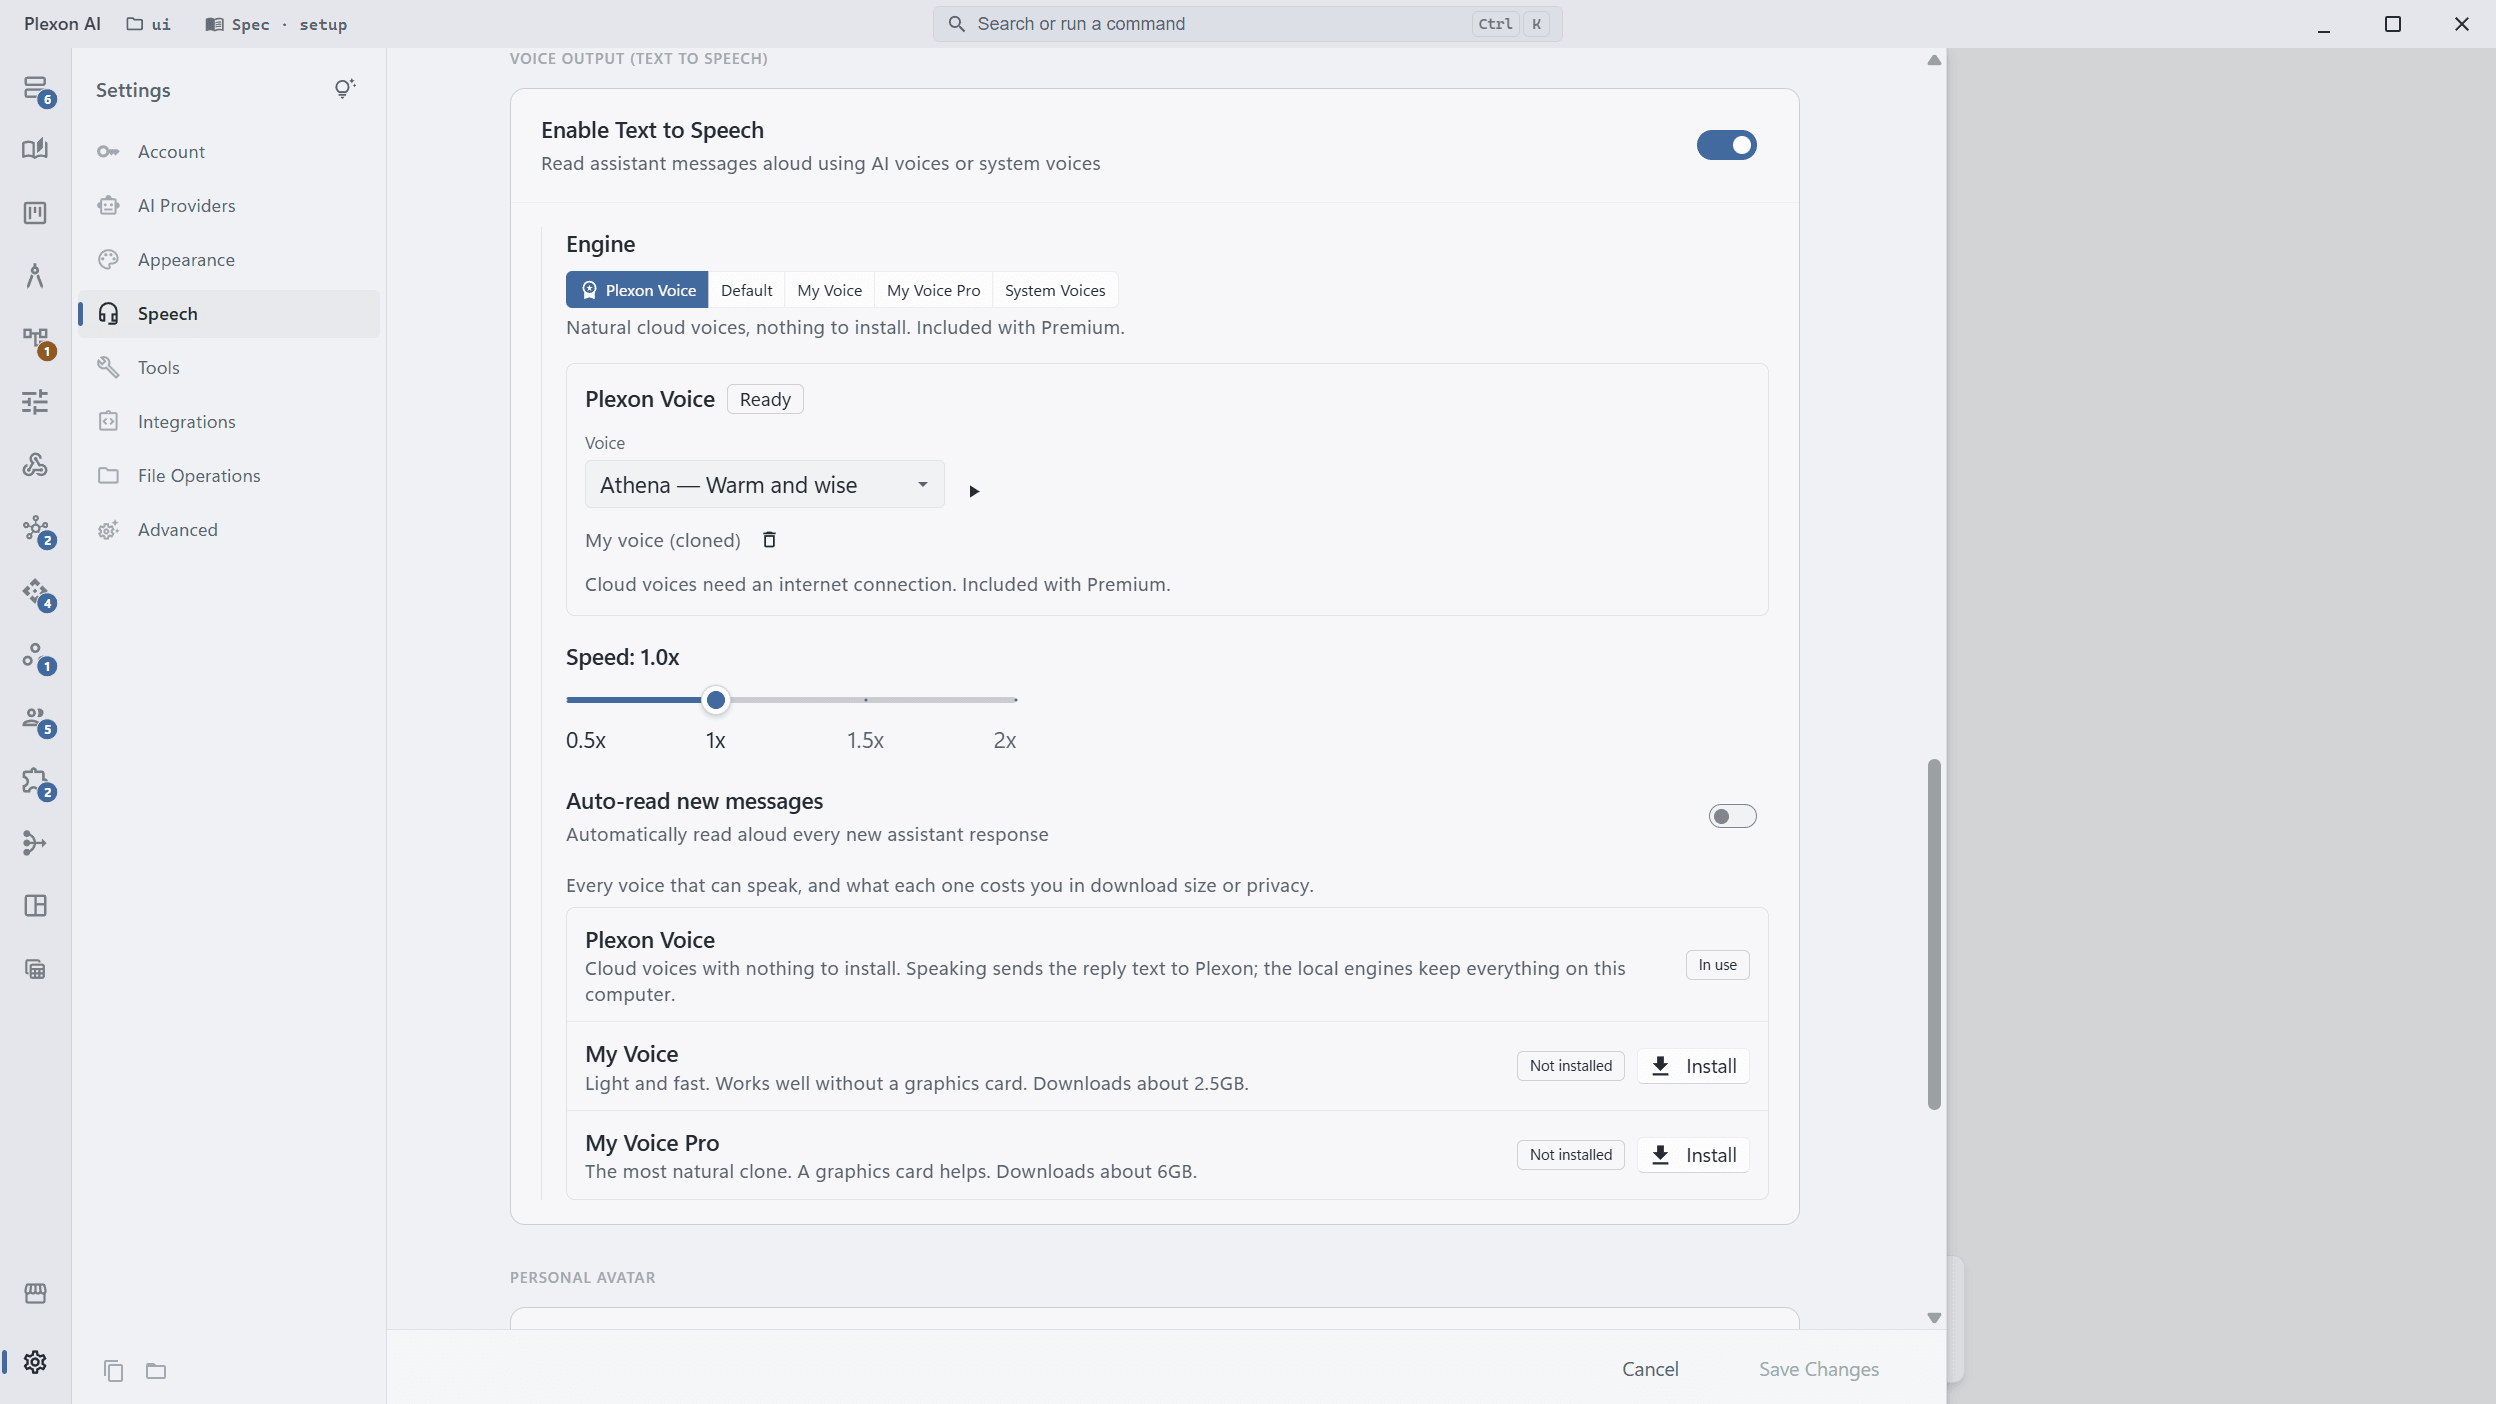The width and height of the screenshot is (2496, 1404).
Task: Open File Operations settings section
Action: tap(230, 476)
